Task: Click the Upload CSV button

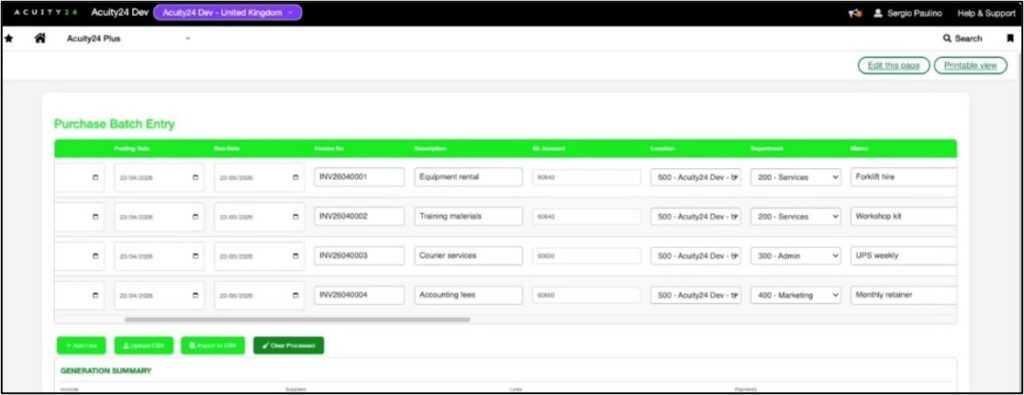Action: 144,345
